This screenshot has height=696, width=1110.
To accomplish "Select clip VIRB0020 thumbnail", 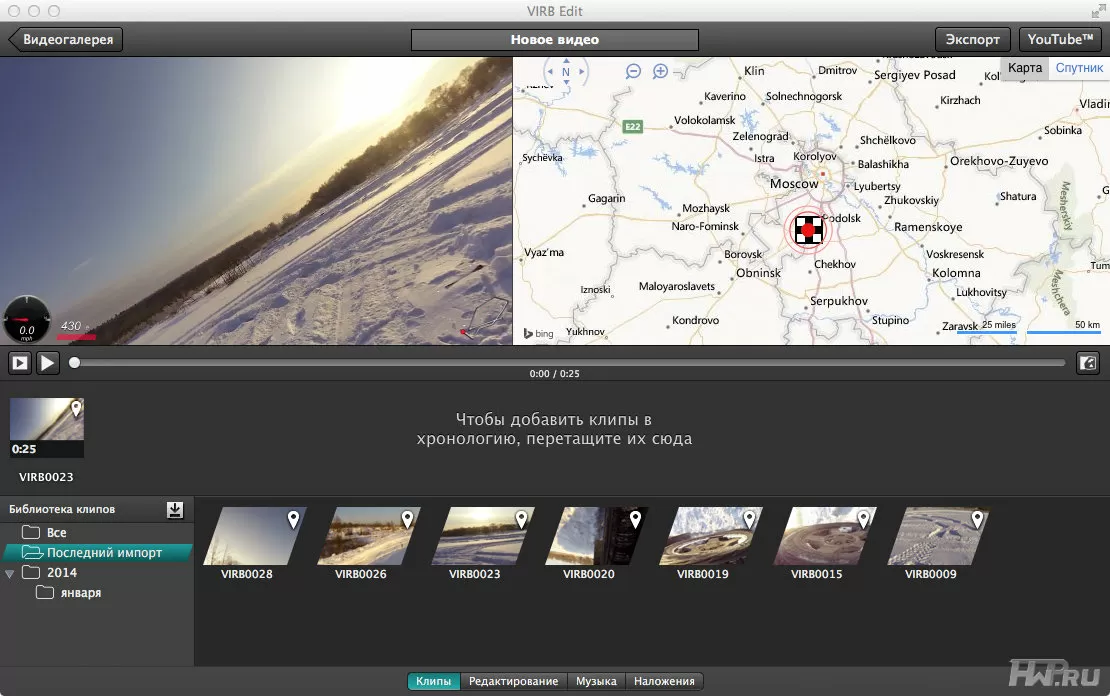I will (x=597, y=535).
